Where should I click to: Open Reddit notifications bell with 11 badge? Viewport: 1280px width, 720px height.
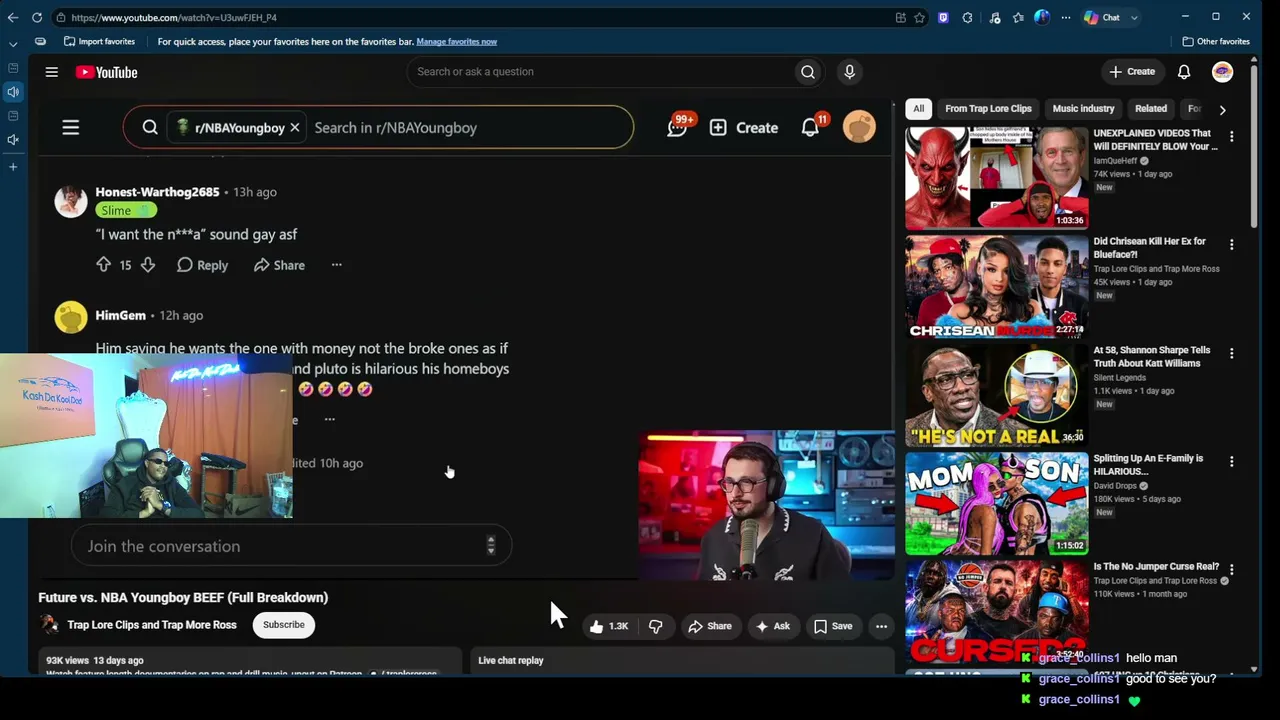click(x=811, y=127)
